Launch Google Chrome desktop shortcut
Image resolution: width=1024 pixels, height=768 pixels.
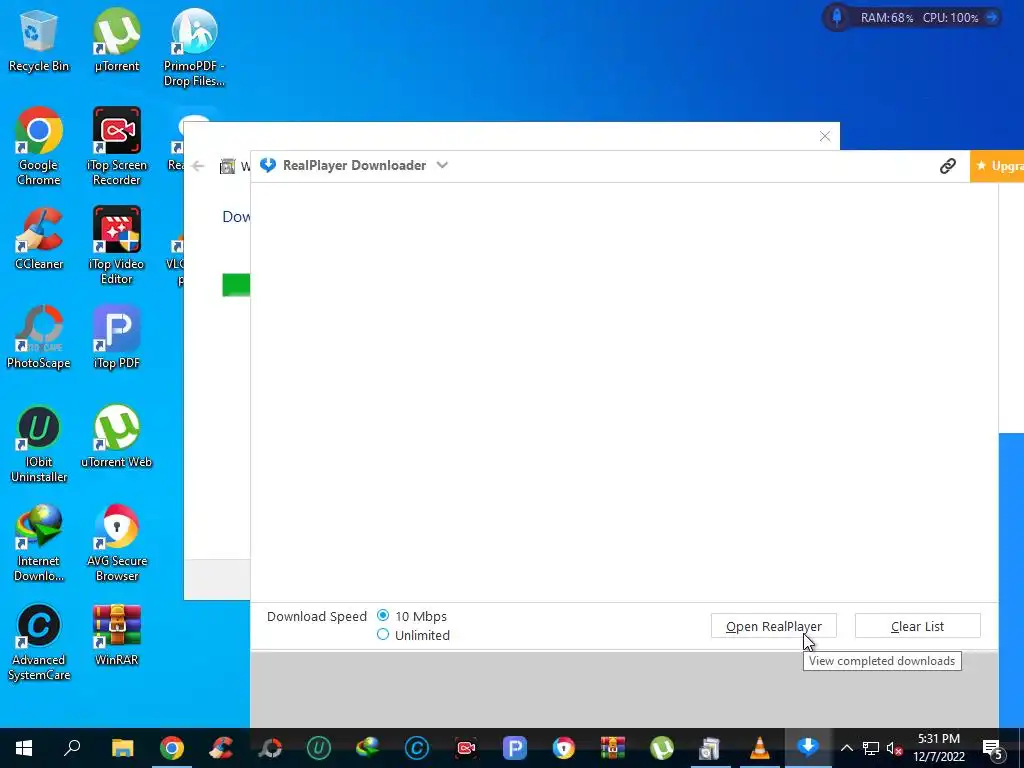pos(39,147)
